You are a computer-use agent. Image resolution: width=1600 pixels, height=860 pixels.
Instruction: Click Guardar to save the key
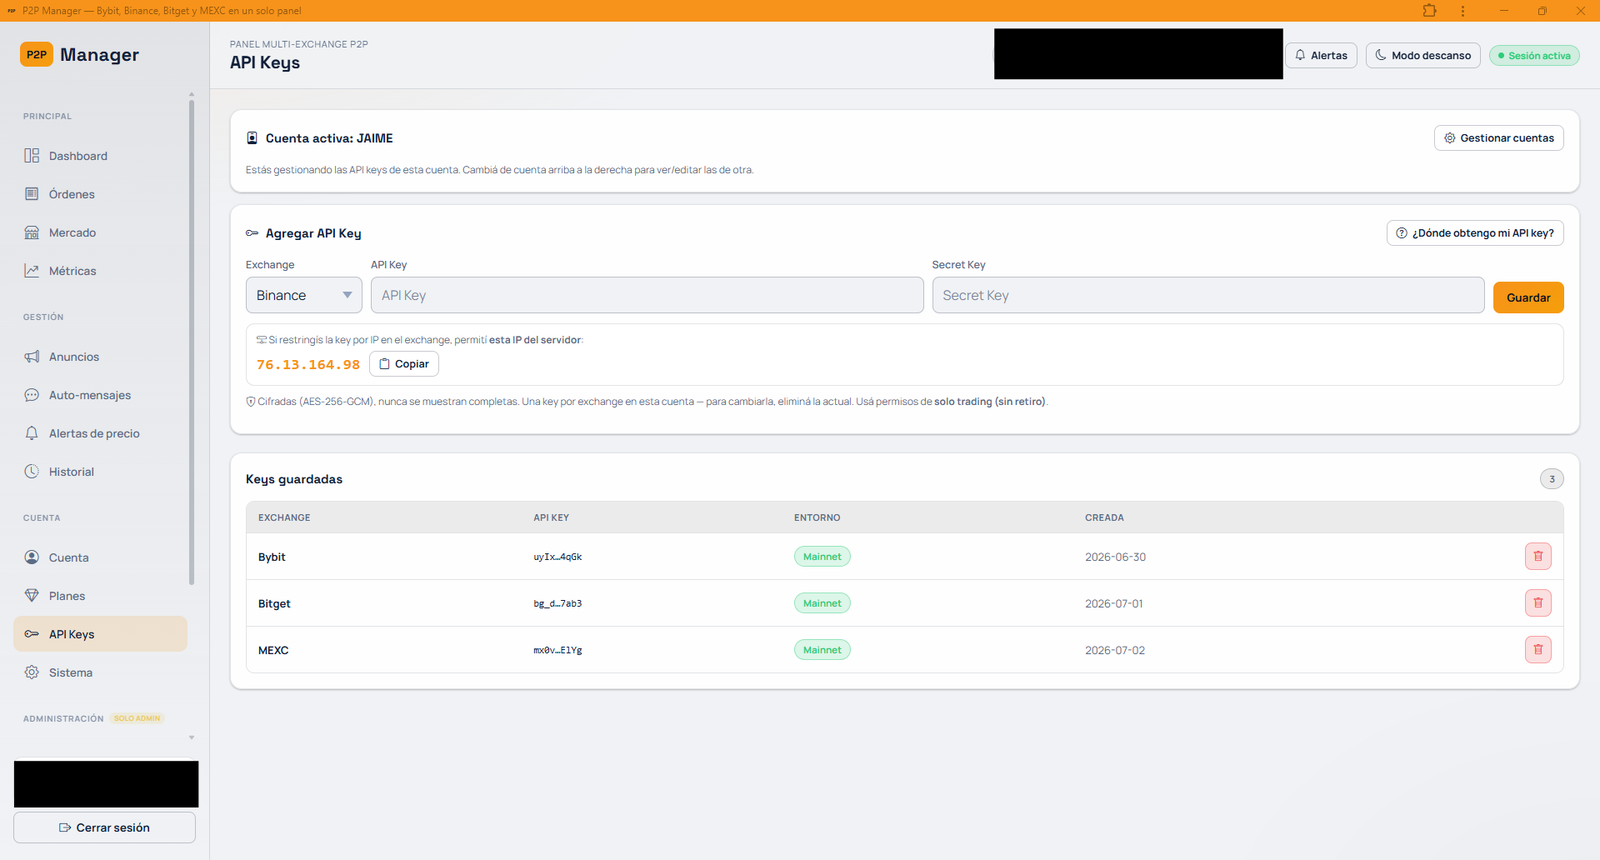pos(1528,298)
